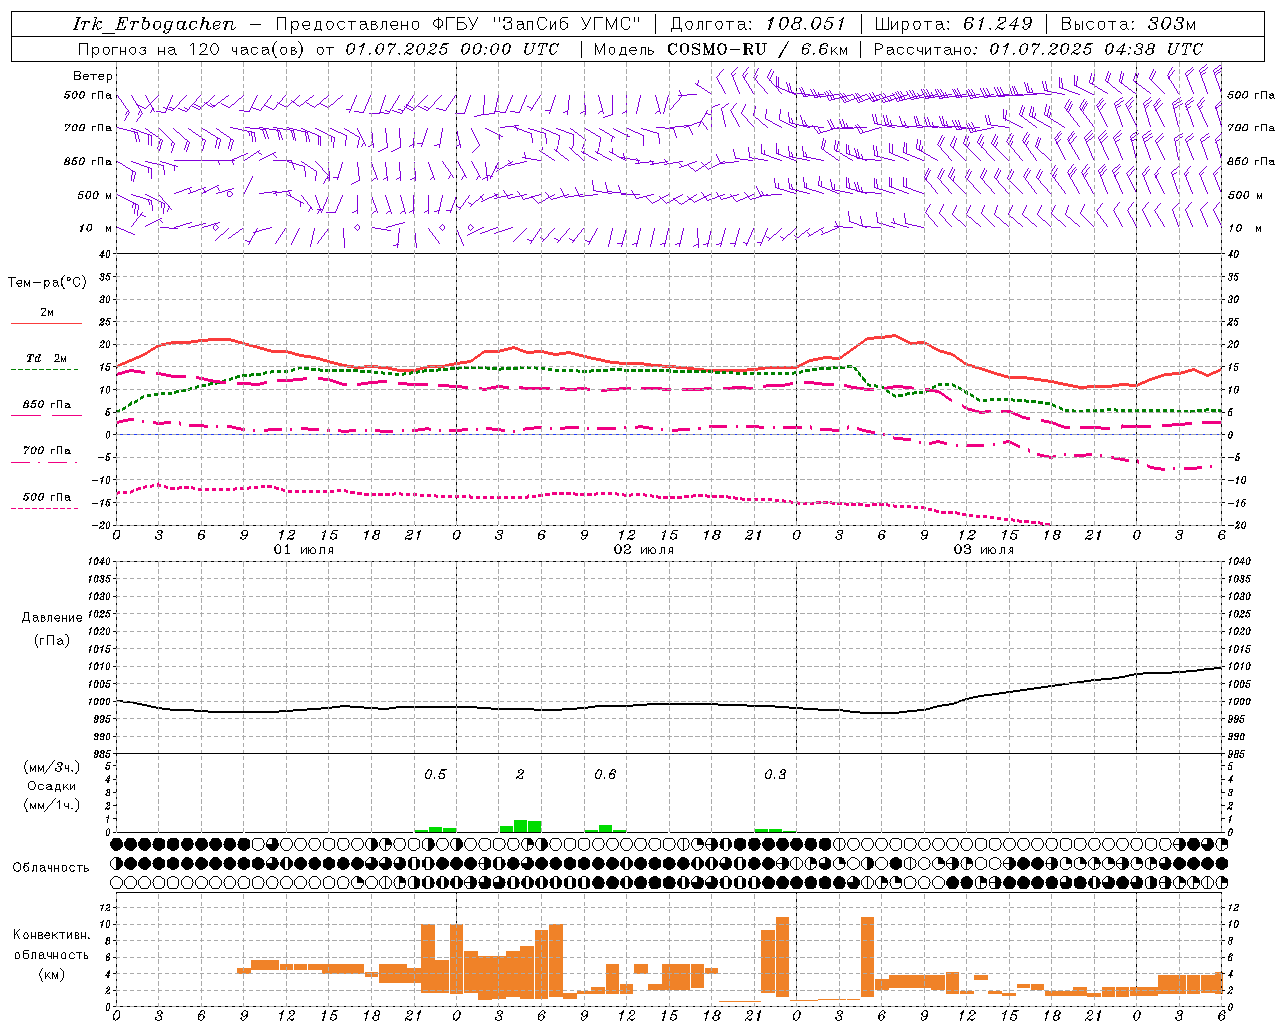Click the '02 июля' date label

pos(644,550)
